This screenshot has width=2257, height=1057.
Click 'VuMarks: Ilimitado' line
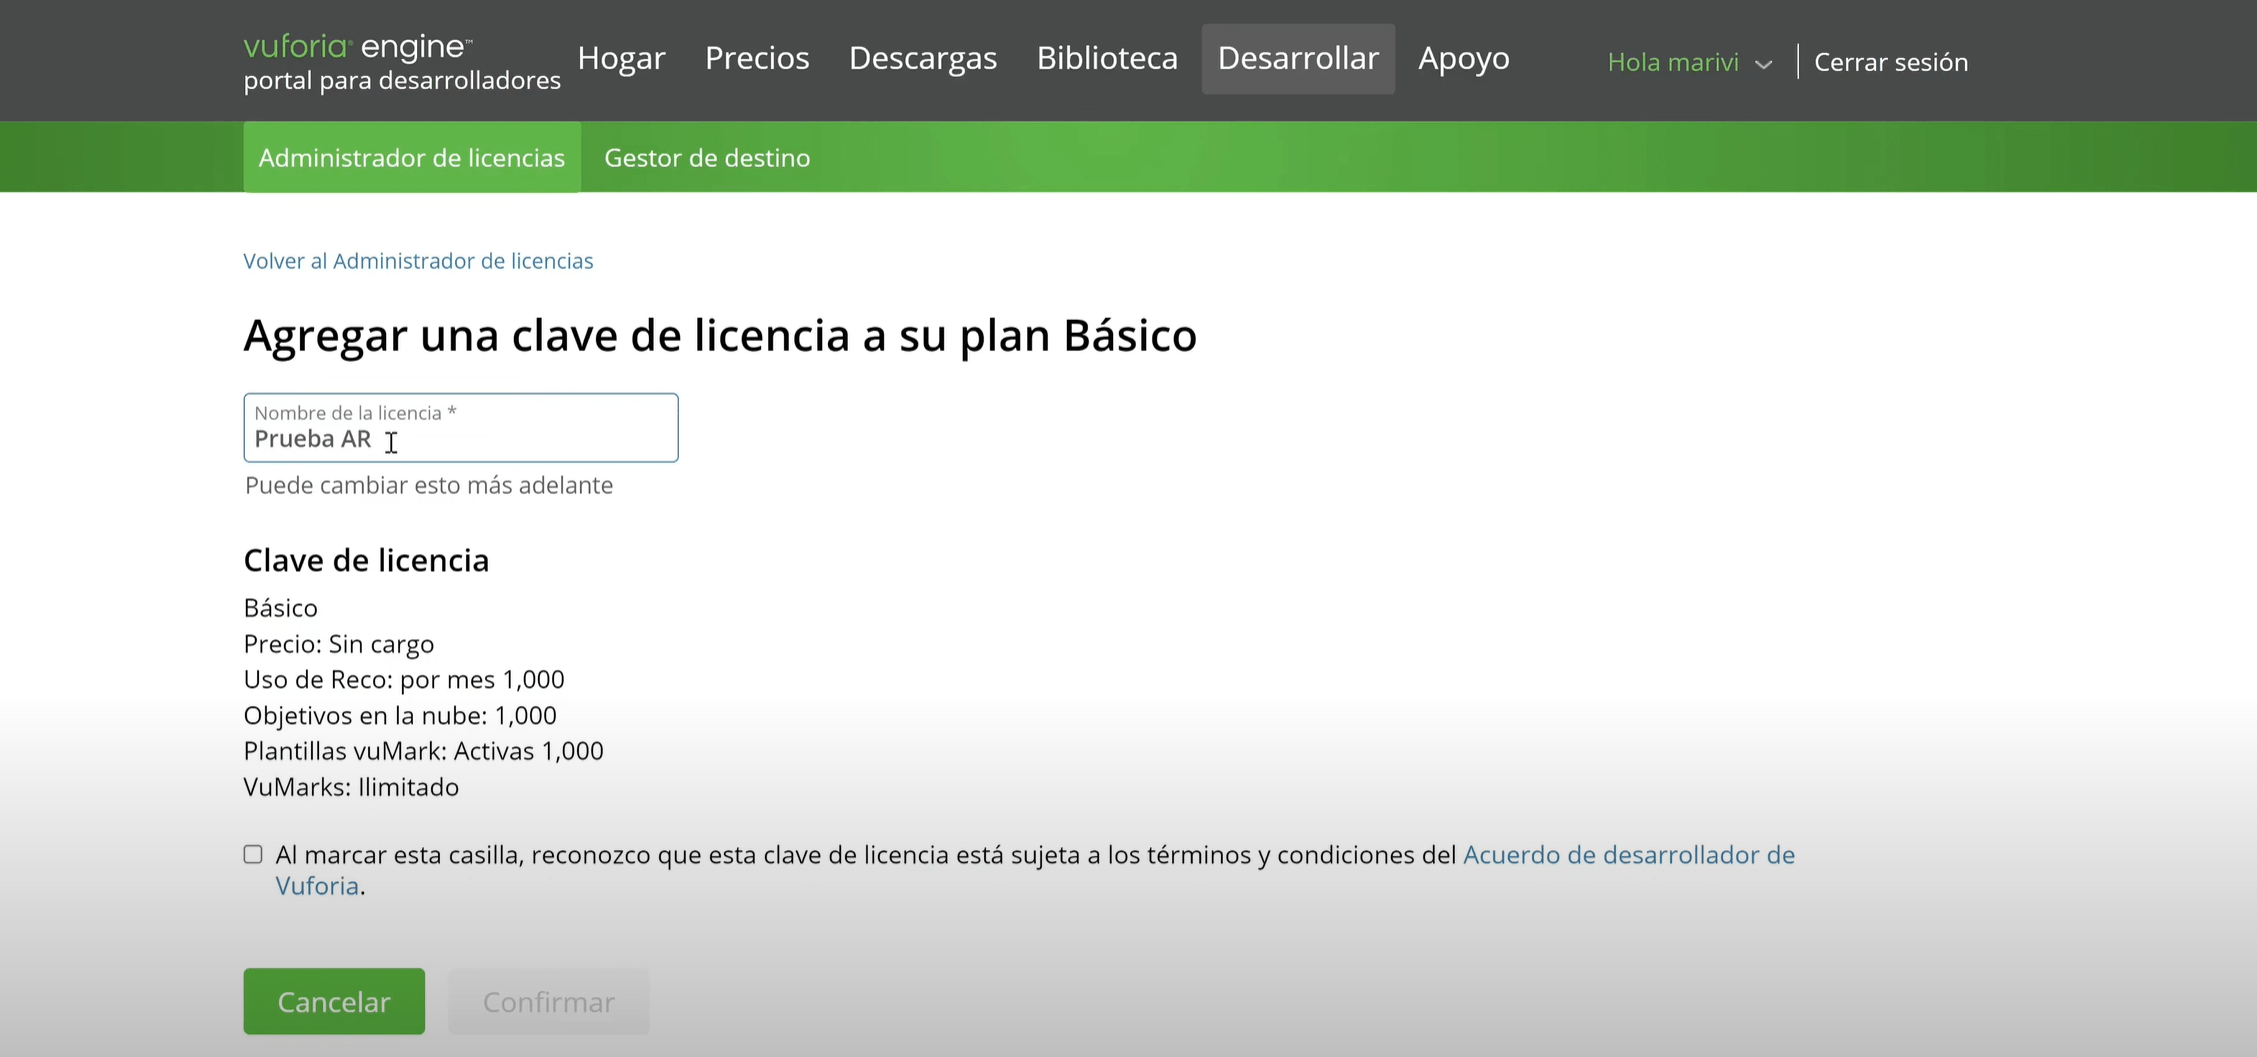351,787
